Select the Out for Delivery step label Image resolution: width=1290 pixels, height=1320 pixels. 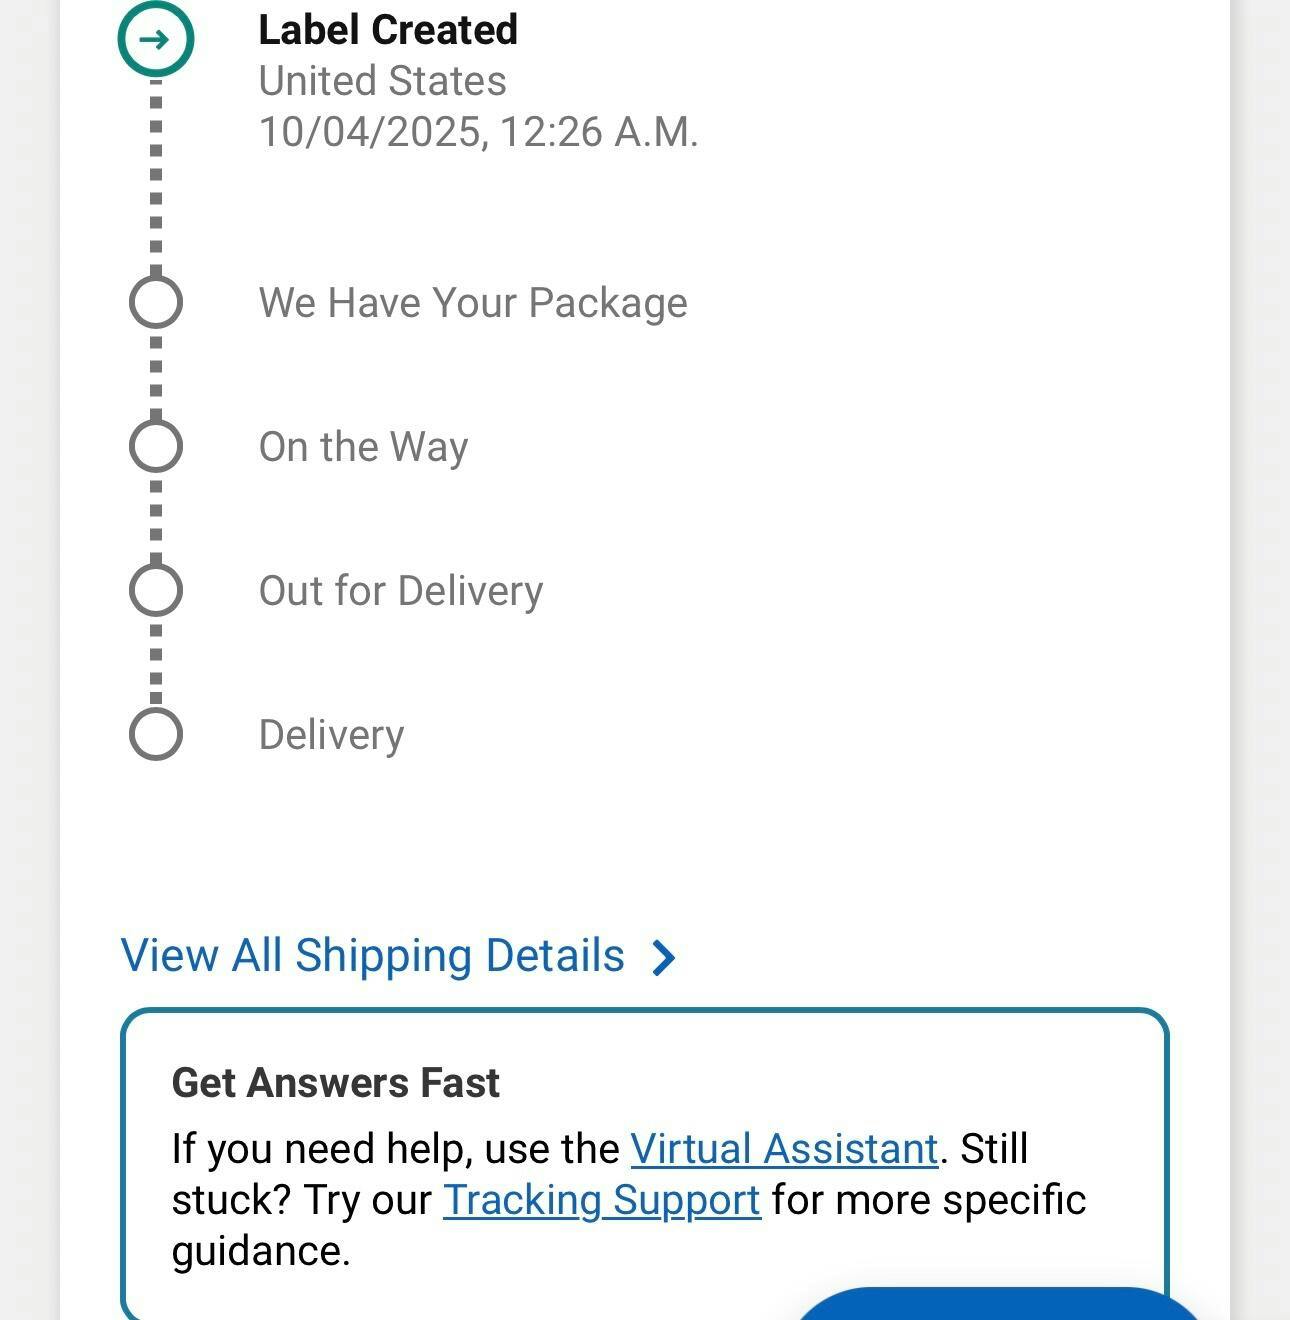click(401, 591)
